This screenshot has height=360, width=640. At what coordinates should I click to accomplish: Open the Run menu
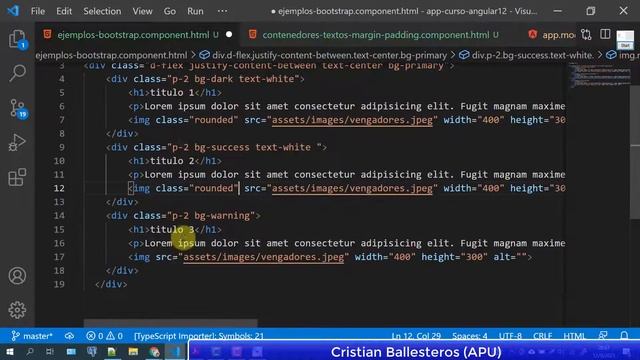(x=195, y=11)
